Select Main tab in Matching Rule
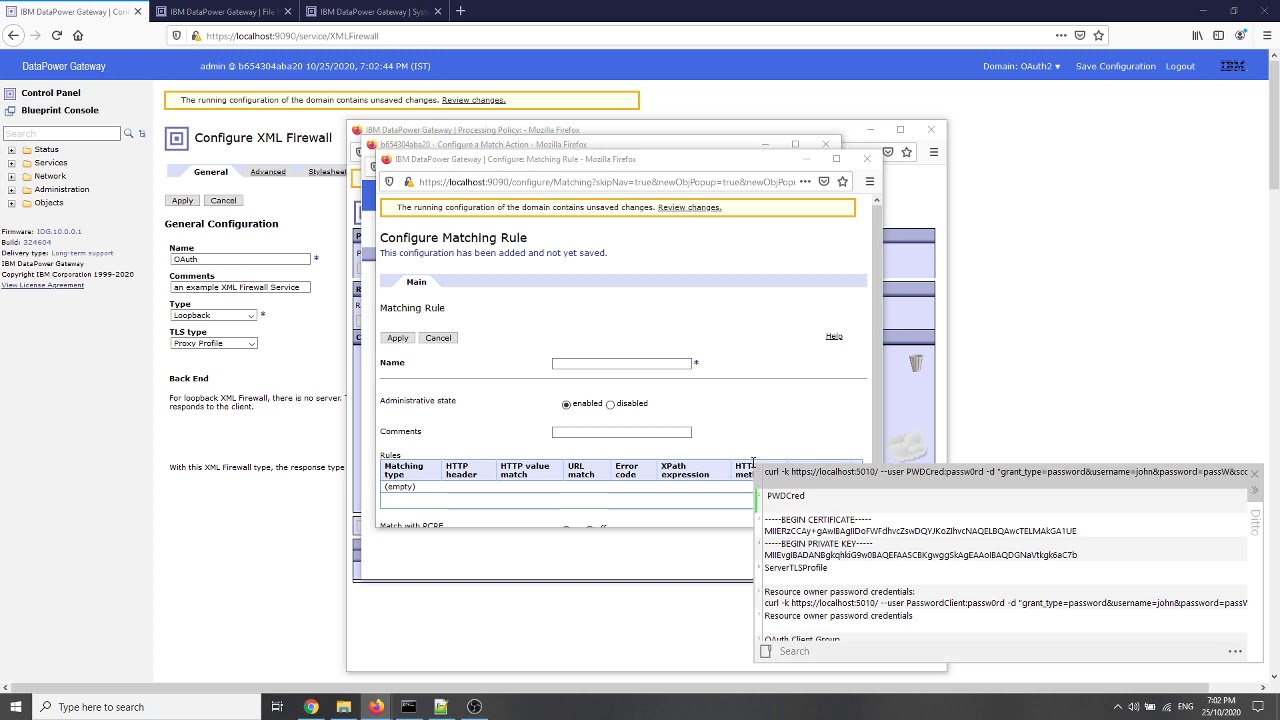 [416, 282]
